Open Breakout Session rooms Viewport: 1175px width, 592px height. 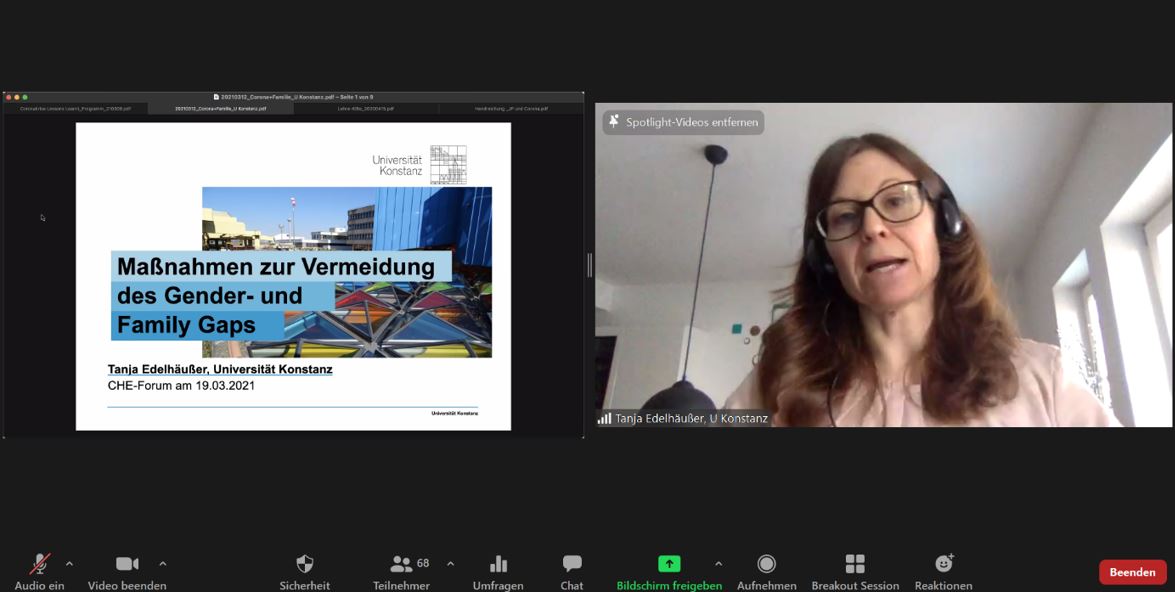[855, 564]
